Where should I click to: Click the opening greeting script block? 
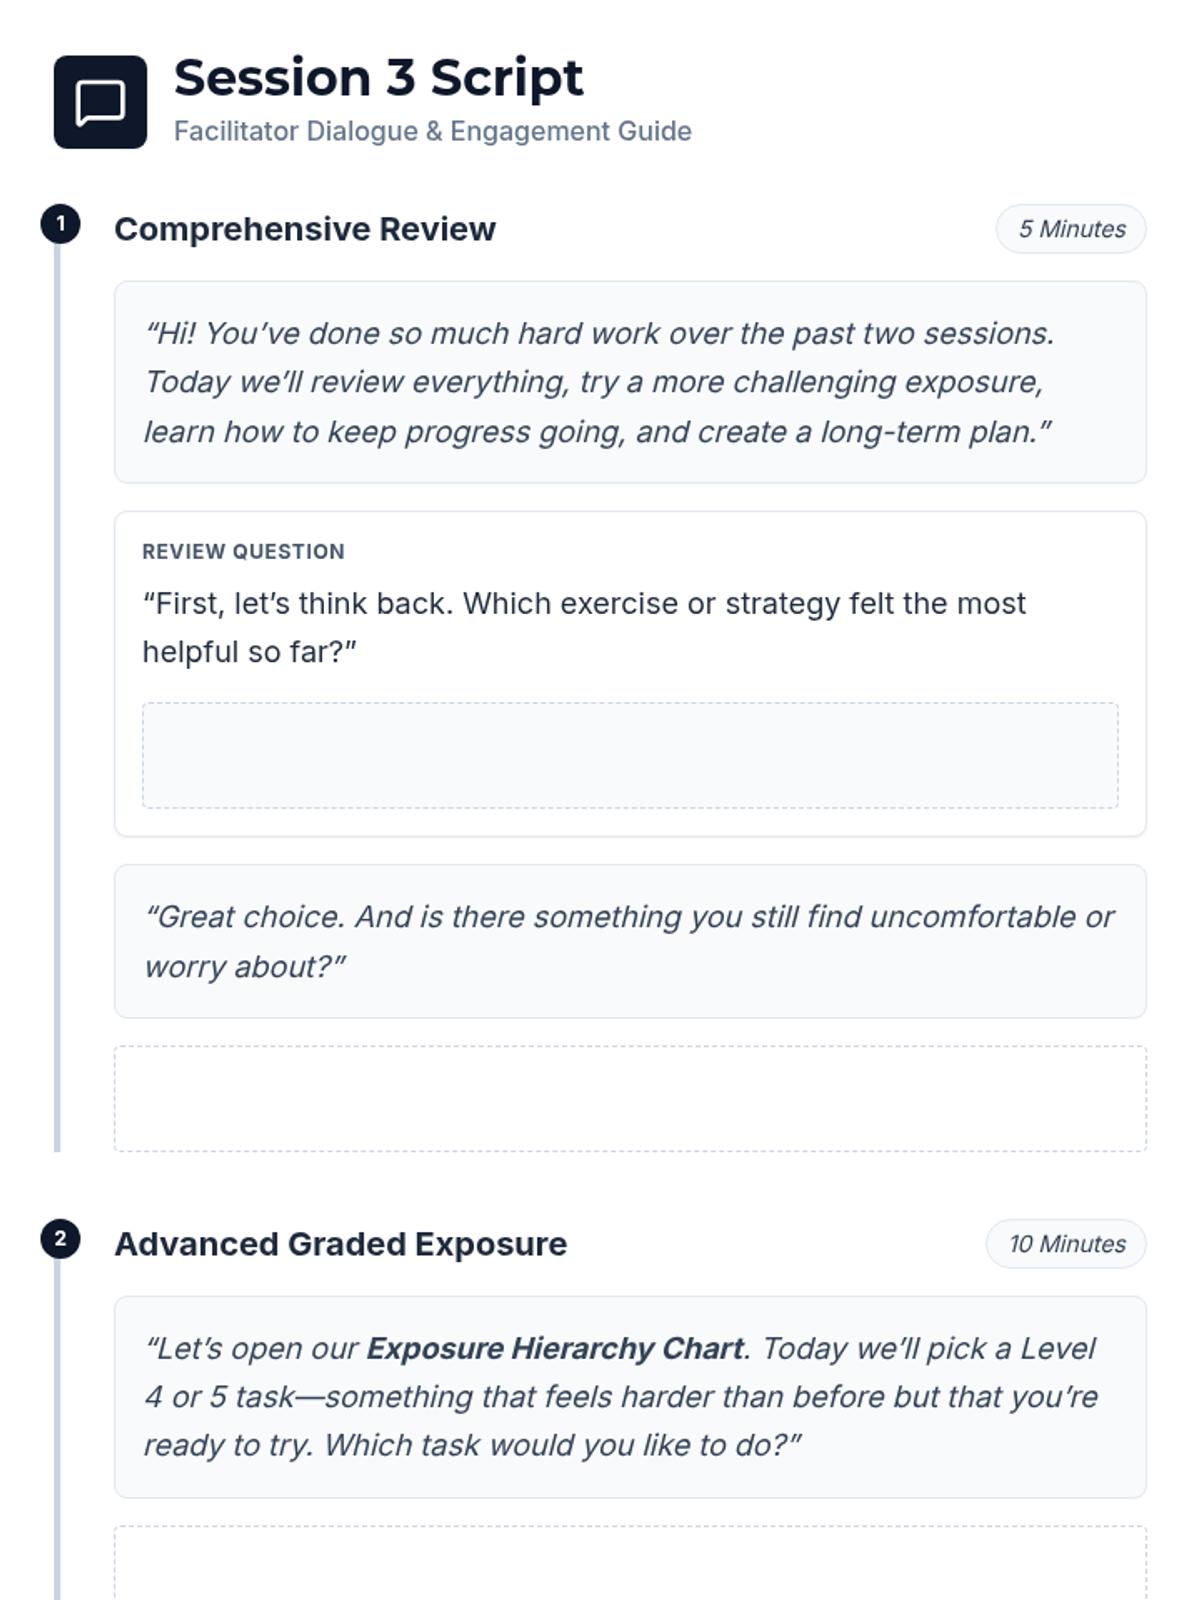[630, 382]
